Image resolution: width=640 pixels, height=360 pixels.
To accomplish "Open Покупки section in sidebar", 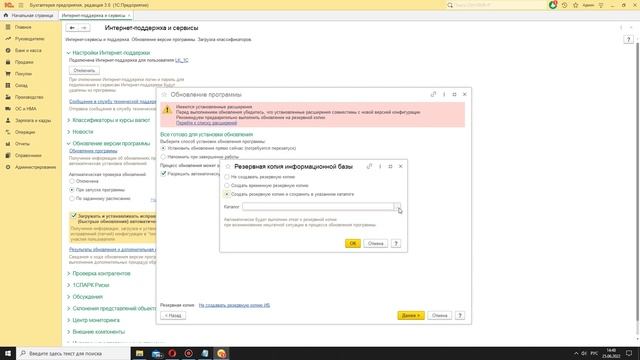I will tap(23, 74).
